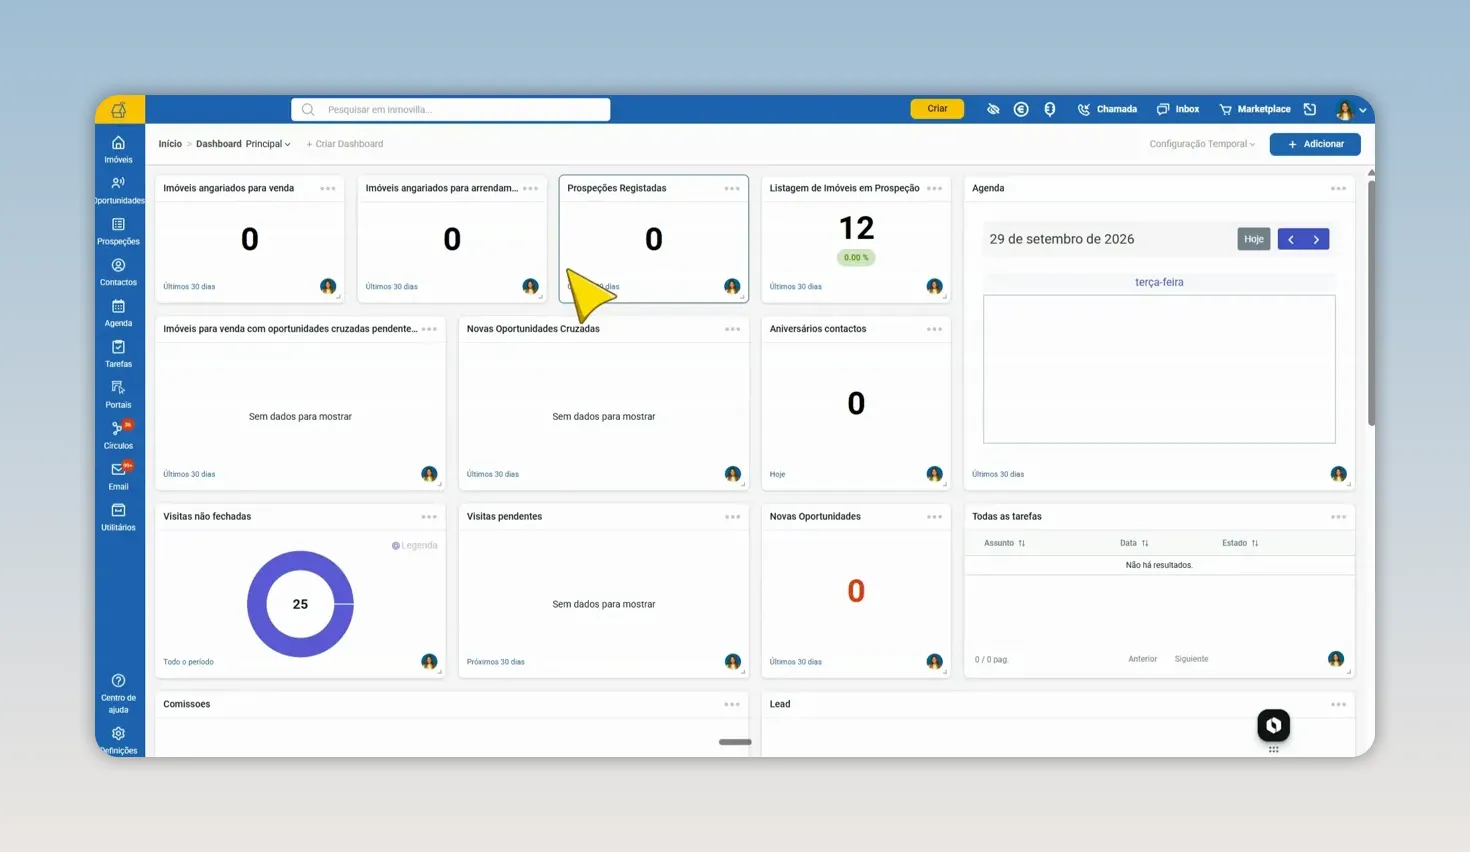Screen dimensions: 1470x852
Task: Open Email in the sidebar
Action: click(x=118, y=477)
